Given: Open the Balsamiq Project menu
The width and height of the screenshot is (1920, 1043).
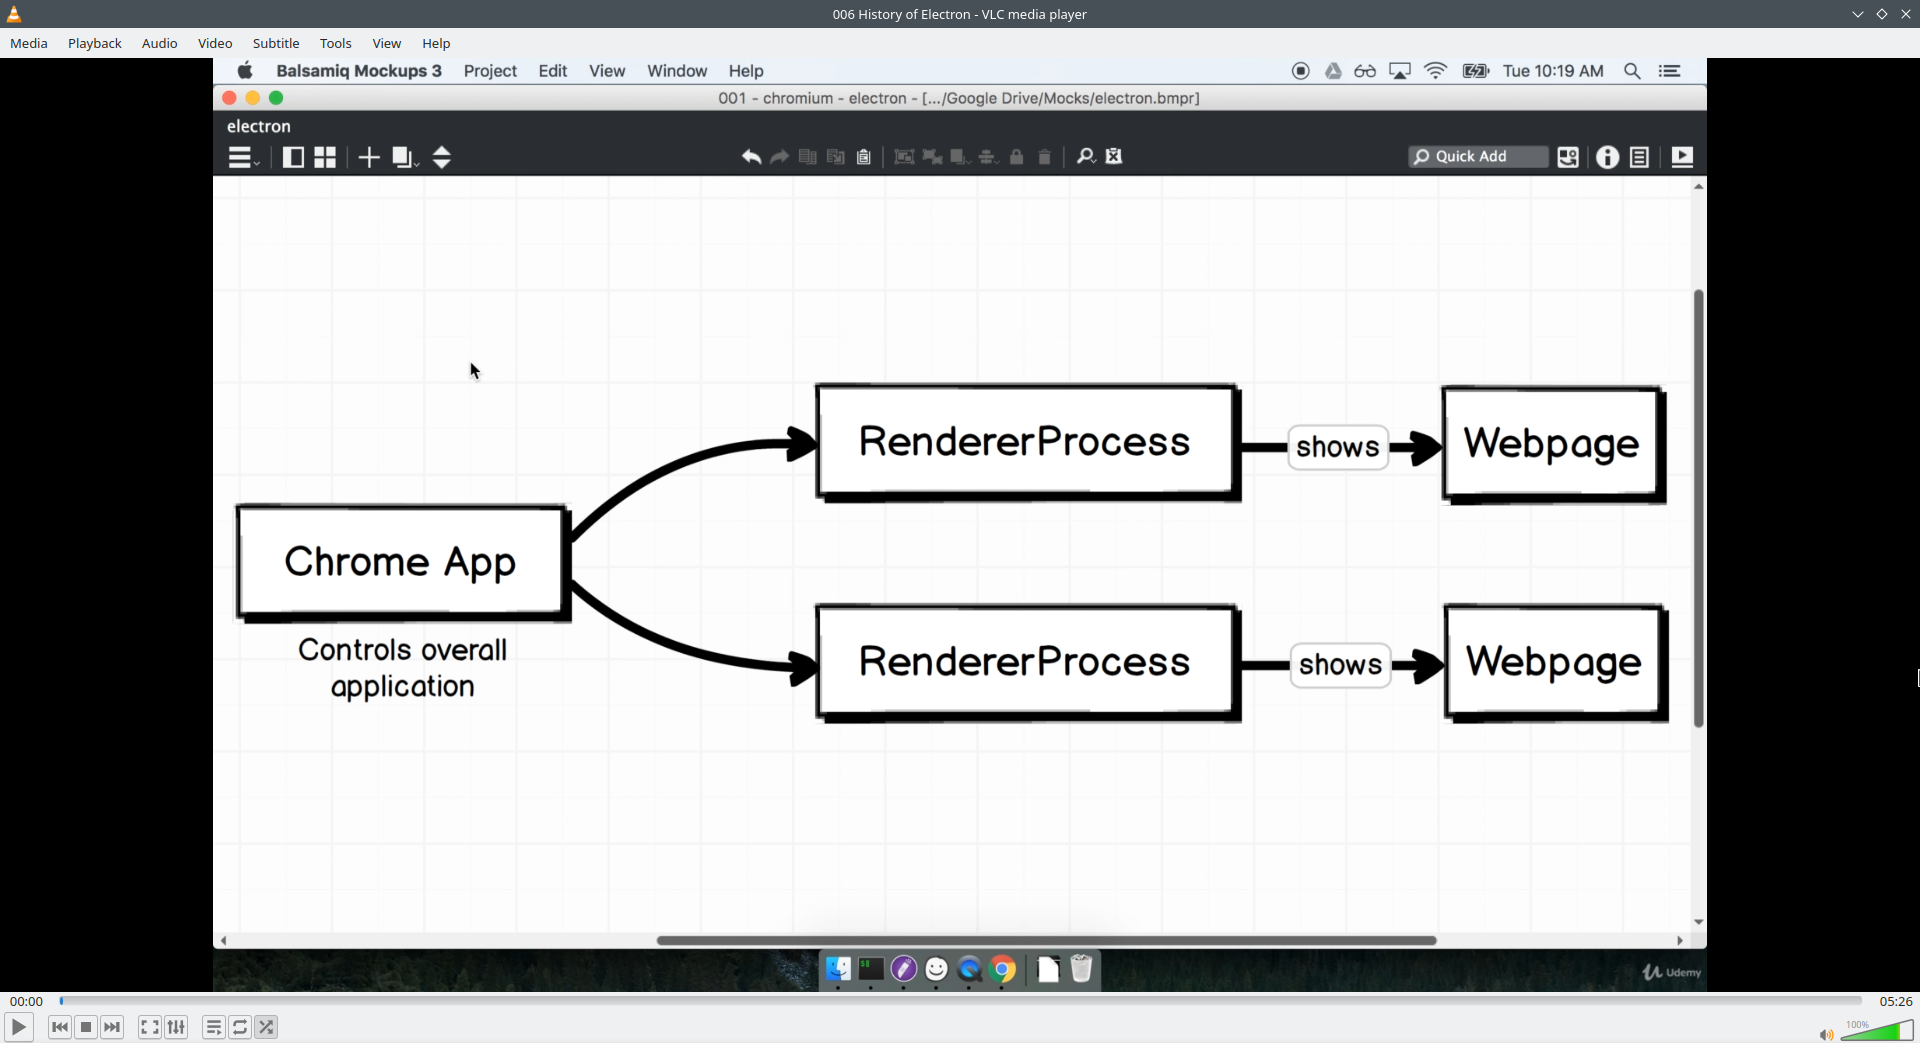Looking at the screenshot, I should [490, 71].
